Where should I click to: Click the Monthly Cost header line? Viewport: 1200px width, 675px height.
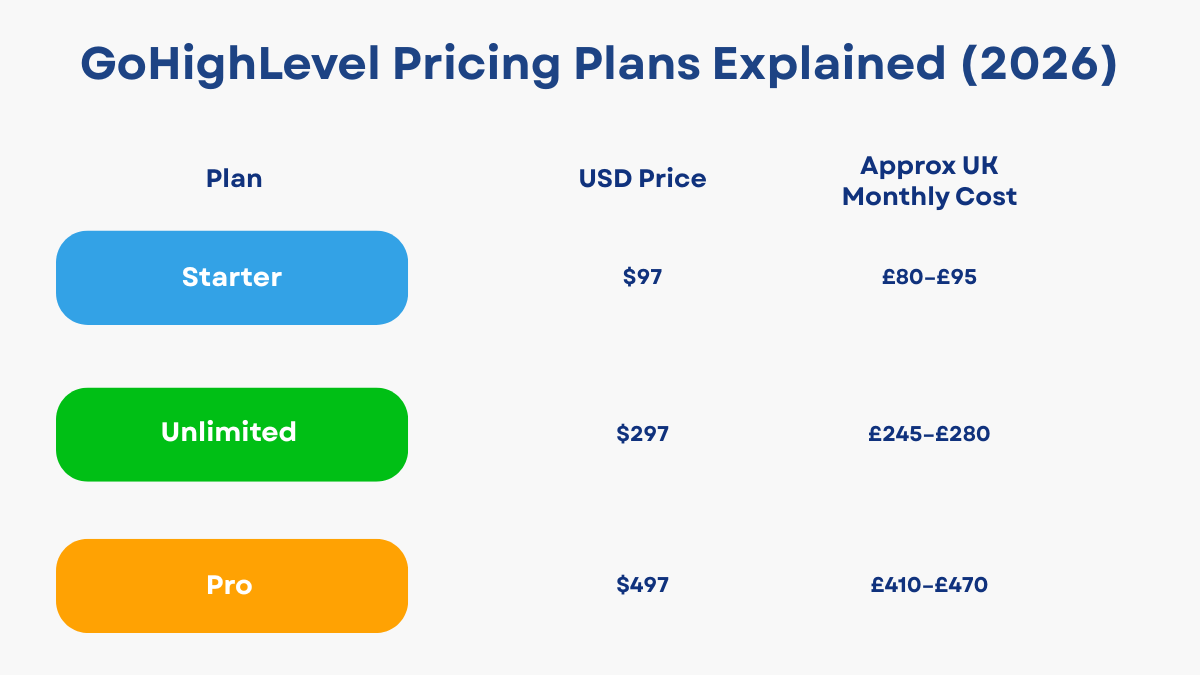coord(929,197)
